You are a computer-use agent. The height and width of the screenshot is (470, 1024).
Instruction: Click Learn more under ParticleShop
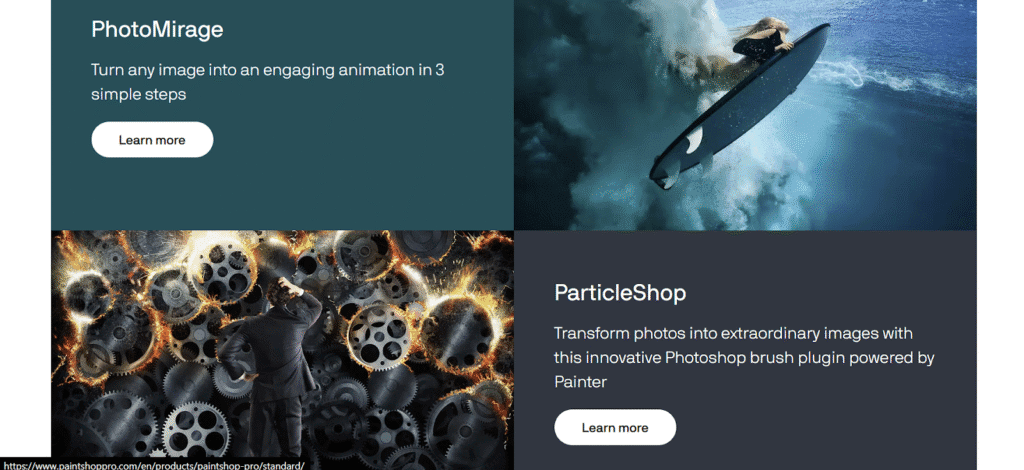point(615,428)
